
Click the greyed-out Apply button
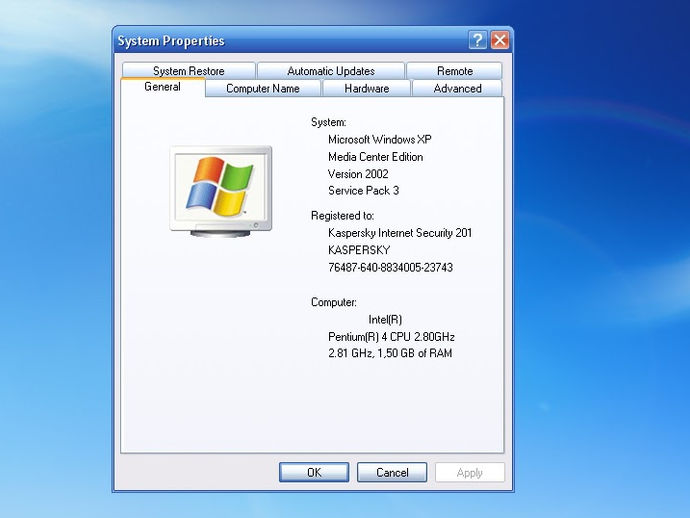click(x=470, y=472)
